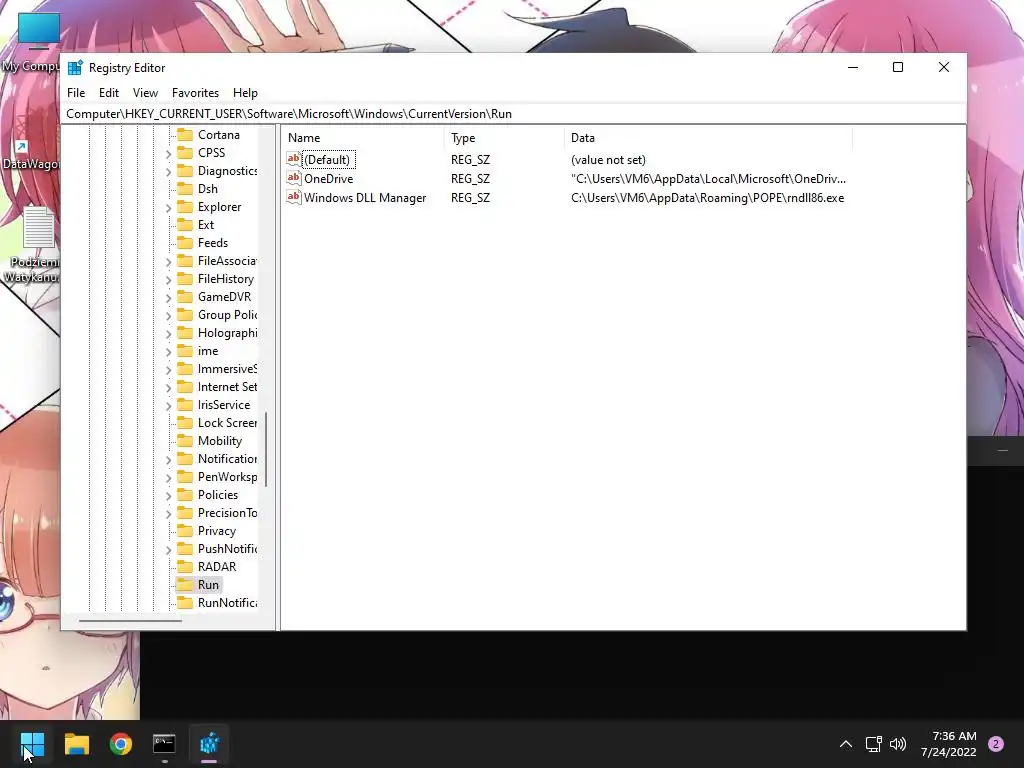Select the OneDrive value icon
The height and width of the screenshot is (768, 1024).
[x=294, y=178]
